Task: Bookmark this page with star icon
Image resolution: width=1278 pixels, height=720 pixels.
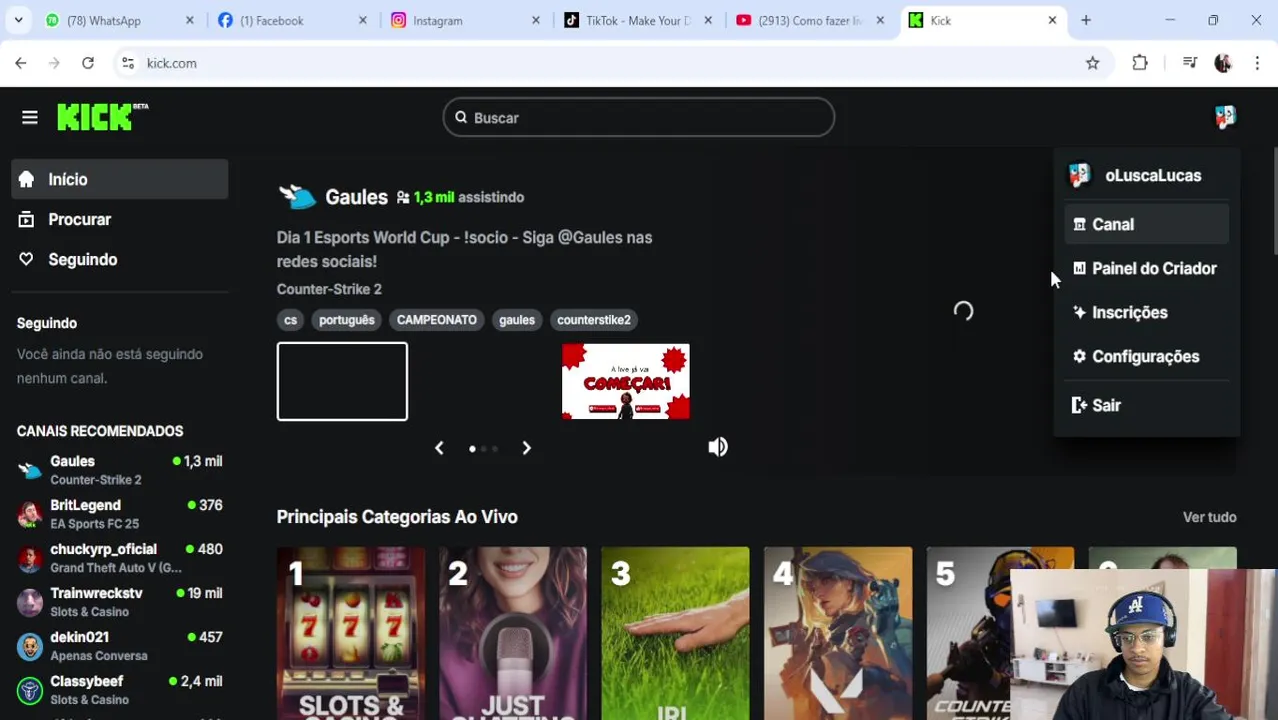Action: pyautogui.click(x=1092, y=63)
